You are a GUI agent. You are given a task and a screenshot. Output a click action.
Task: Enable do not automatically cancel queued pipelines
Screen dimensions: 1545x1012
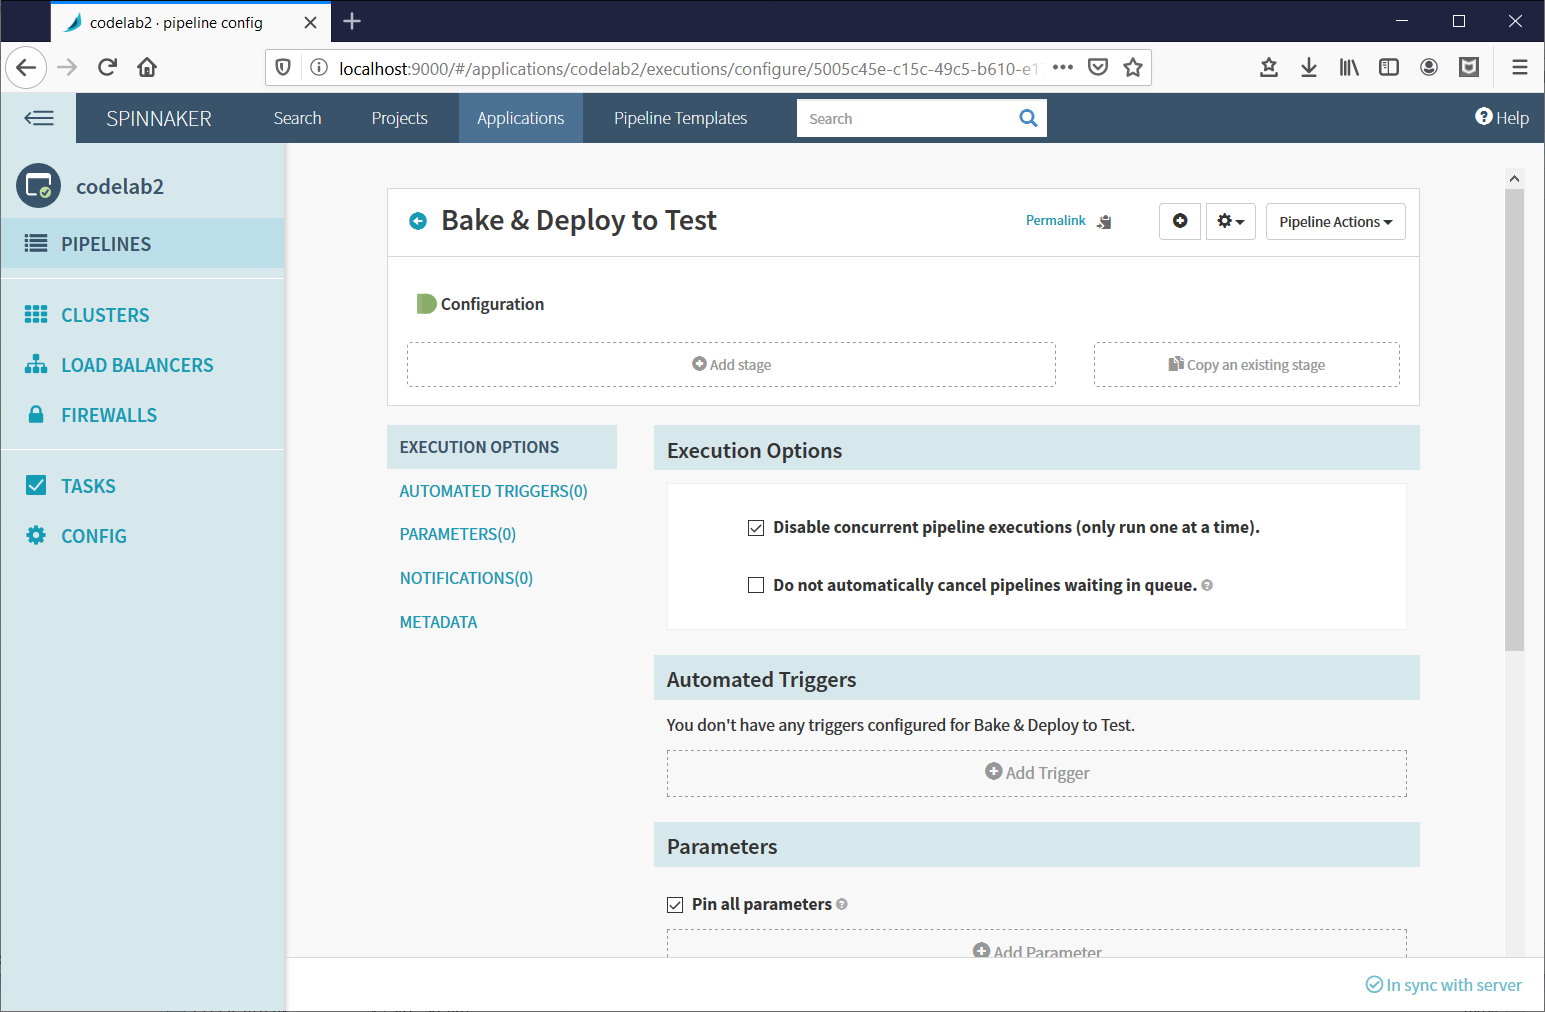tap(755, 584)
